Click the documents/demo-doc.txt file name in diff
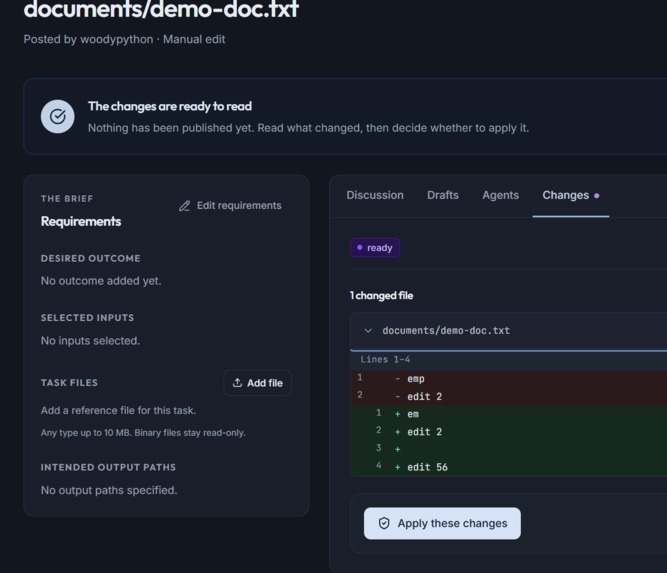Screen dimensions: 667x573 click(x=446, y=331)
